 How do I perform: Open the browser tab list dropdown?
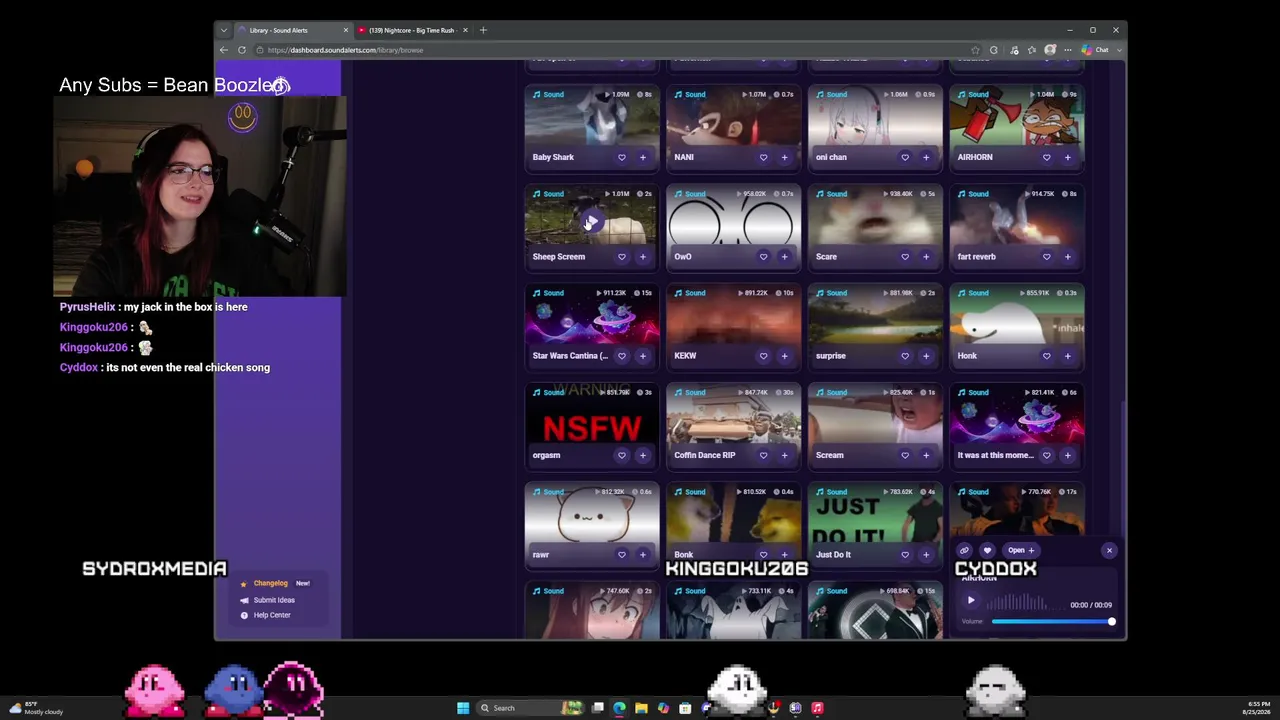click(224, 30)
